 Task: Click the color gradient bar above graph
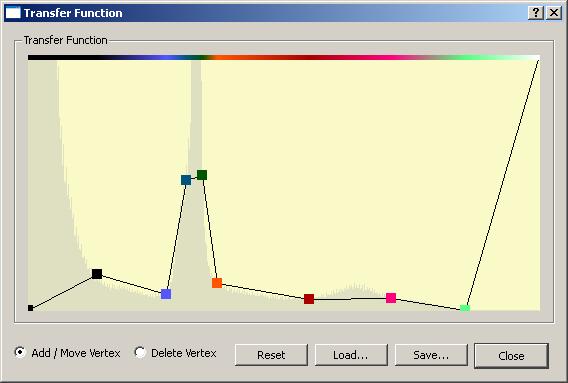click(x=284, y=57)
